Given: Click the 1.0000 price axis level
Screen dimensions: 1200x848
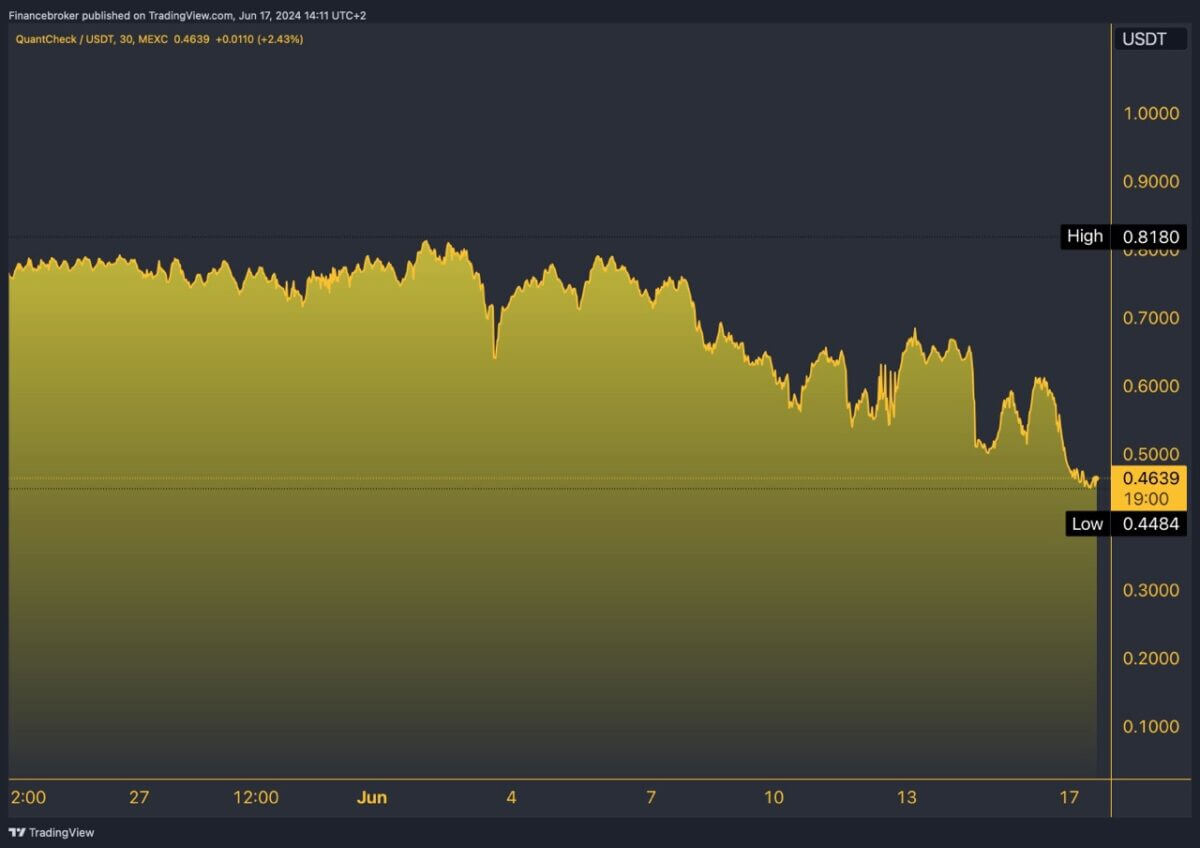Looking at the screenshot, I should click(1151, 114).
